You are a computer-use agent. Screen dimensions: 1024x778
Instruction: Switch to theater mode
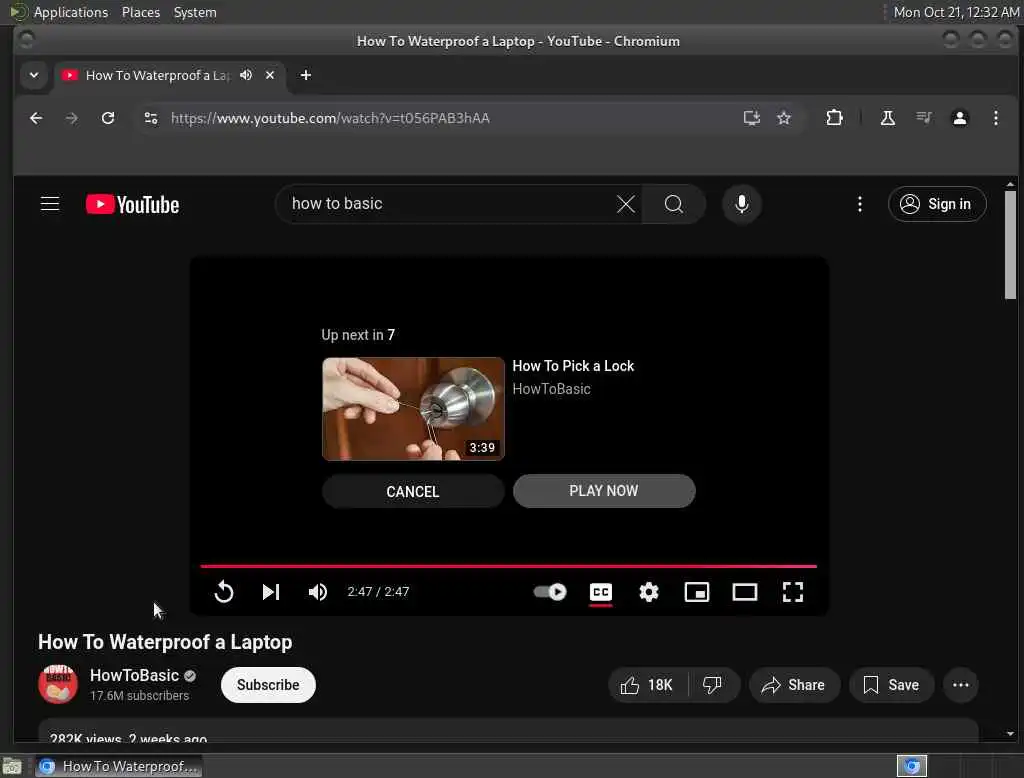744,592
